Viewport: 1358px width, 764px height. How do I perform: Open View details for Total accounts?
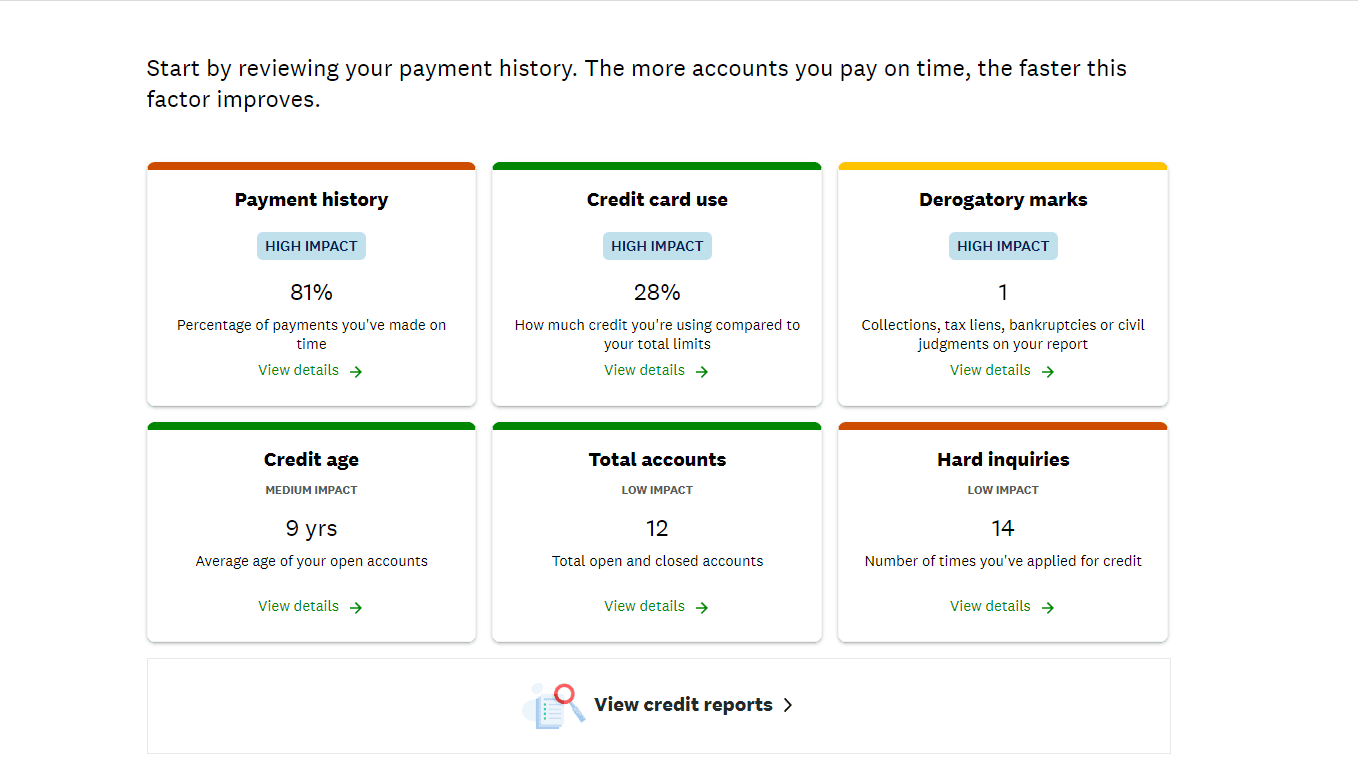pyautogui.click(x=645, y=606)
